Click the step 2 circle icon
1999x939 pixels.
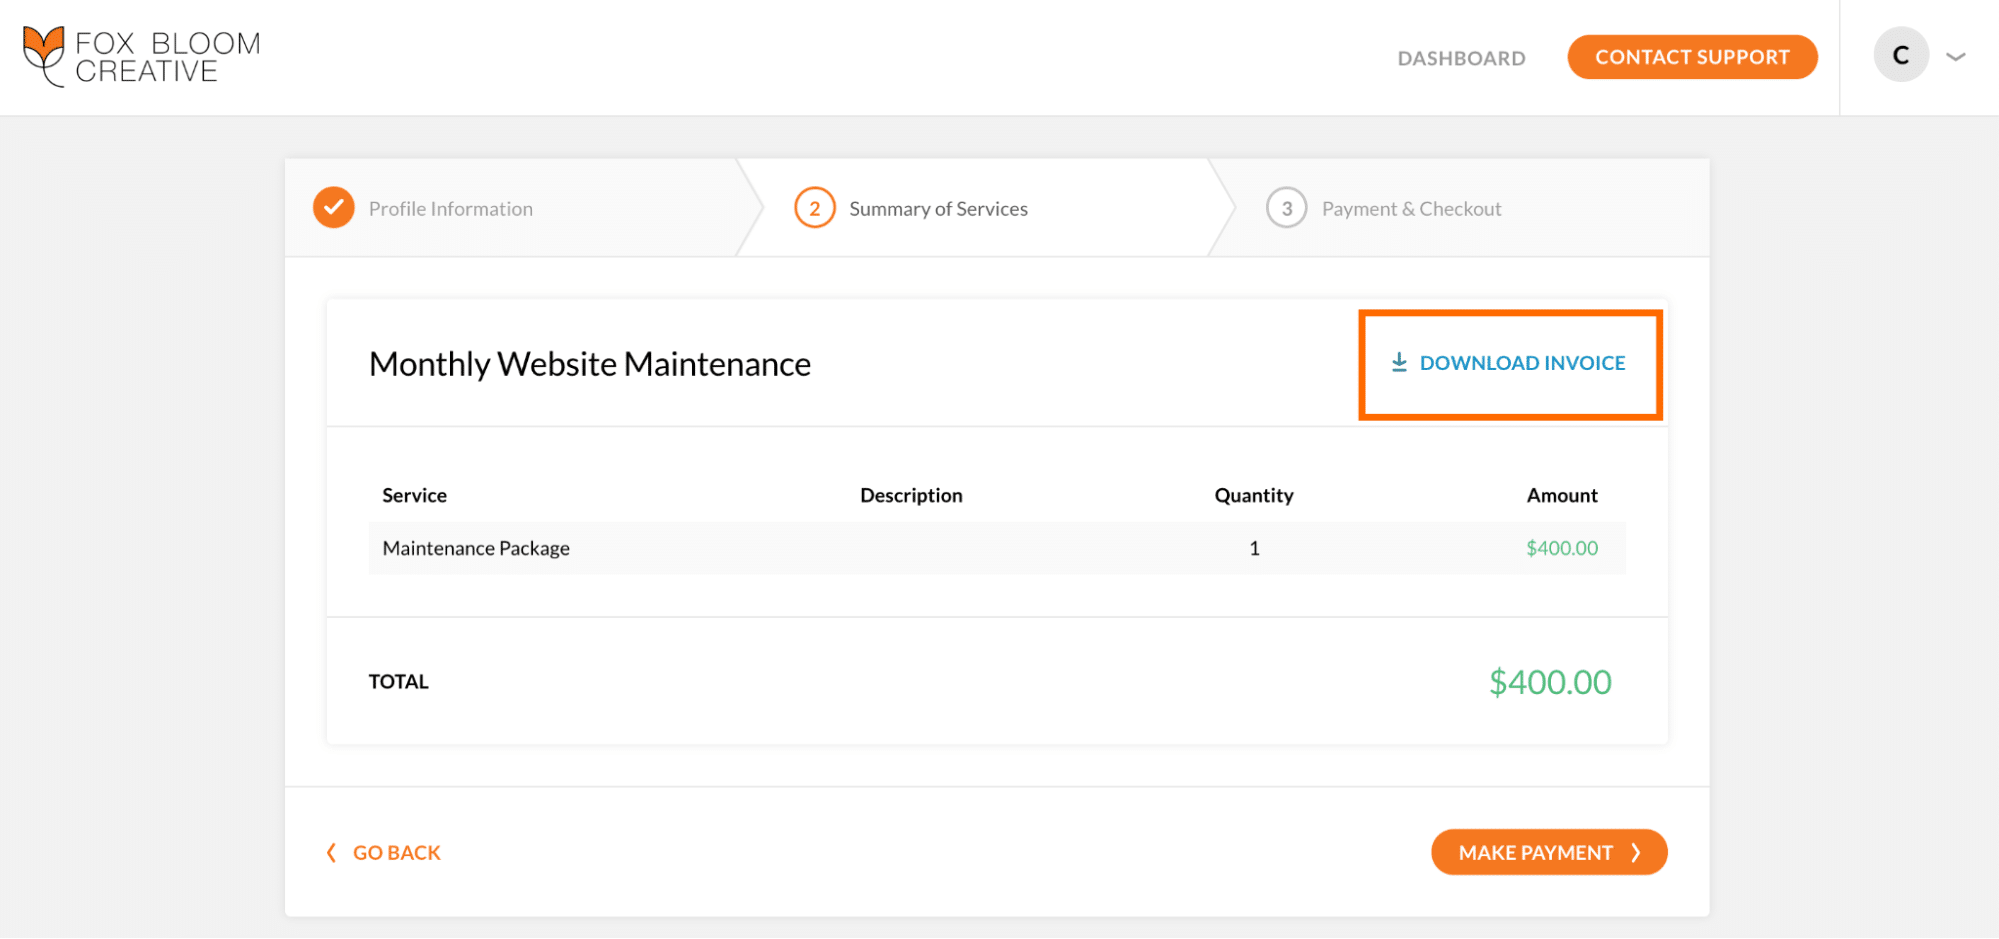[x=815, y=208]
